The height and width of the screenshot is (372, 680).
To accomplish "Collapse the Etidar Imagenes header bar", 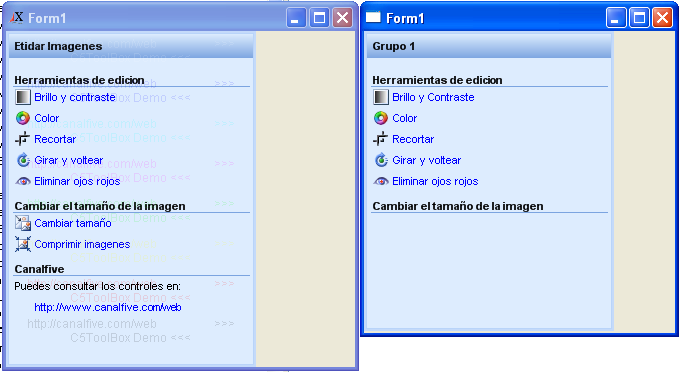I will coord(131,46).
